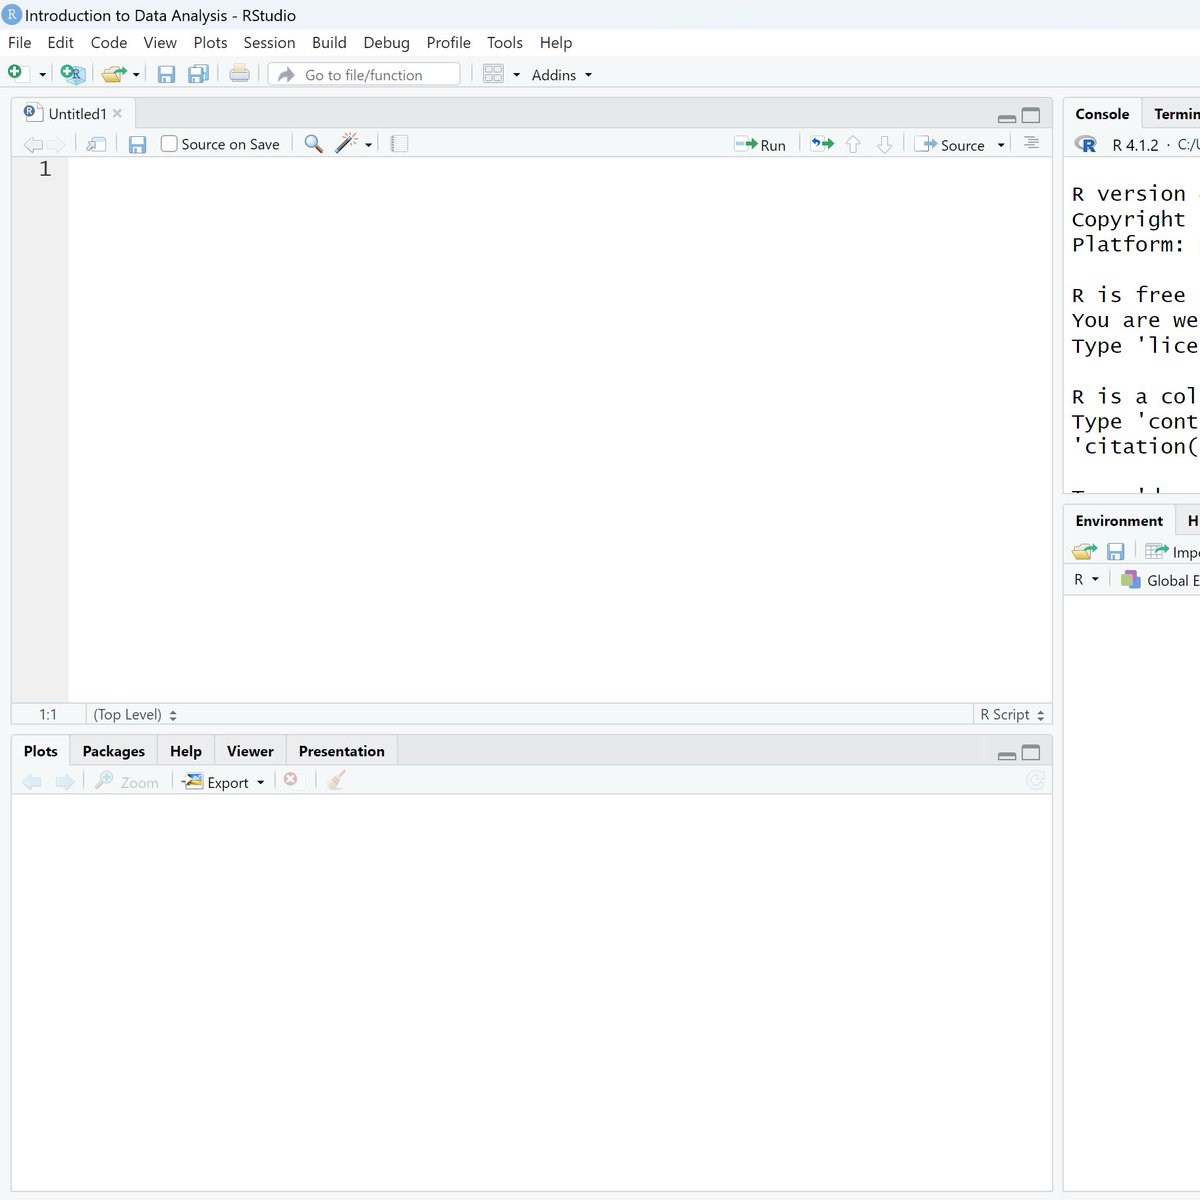This screenshot has height=1200, width=1200.
Task: Change file type via R Script selector
Action: coord(1012,715)
